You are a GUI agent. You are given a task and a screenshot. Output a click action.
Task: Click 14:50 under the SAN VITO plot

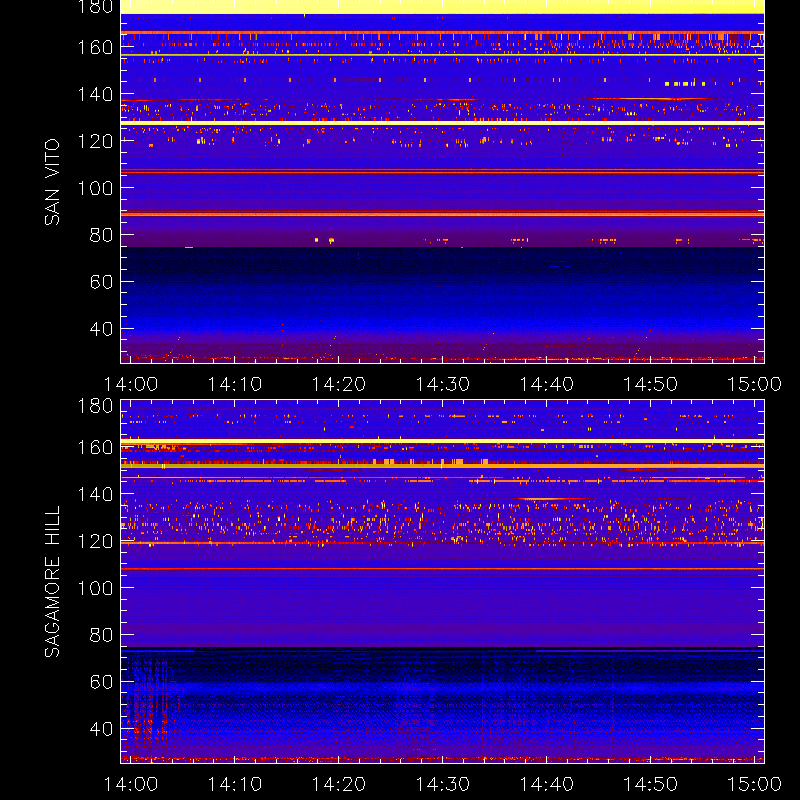[651, 384]
